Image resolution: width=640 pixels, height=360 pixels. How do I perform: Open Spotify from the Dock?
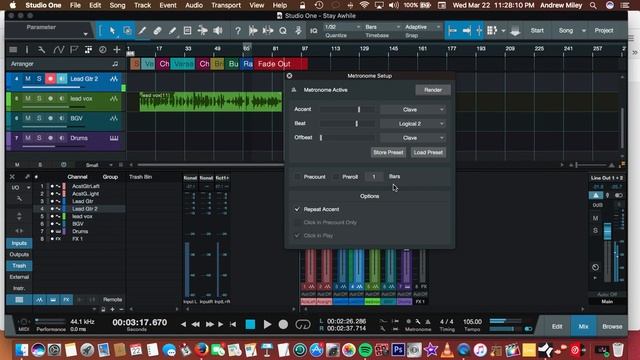[x=365, y=350]
